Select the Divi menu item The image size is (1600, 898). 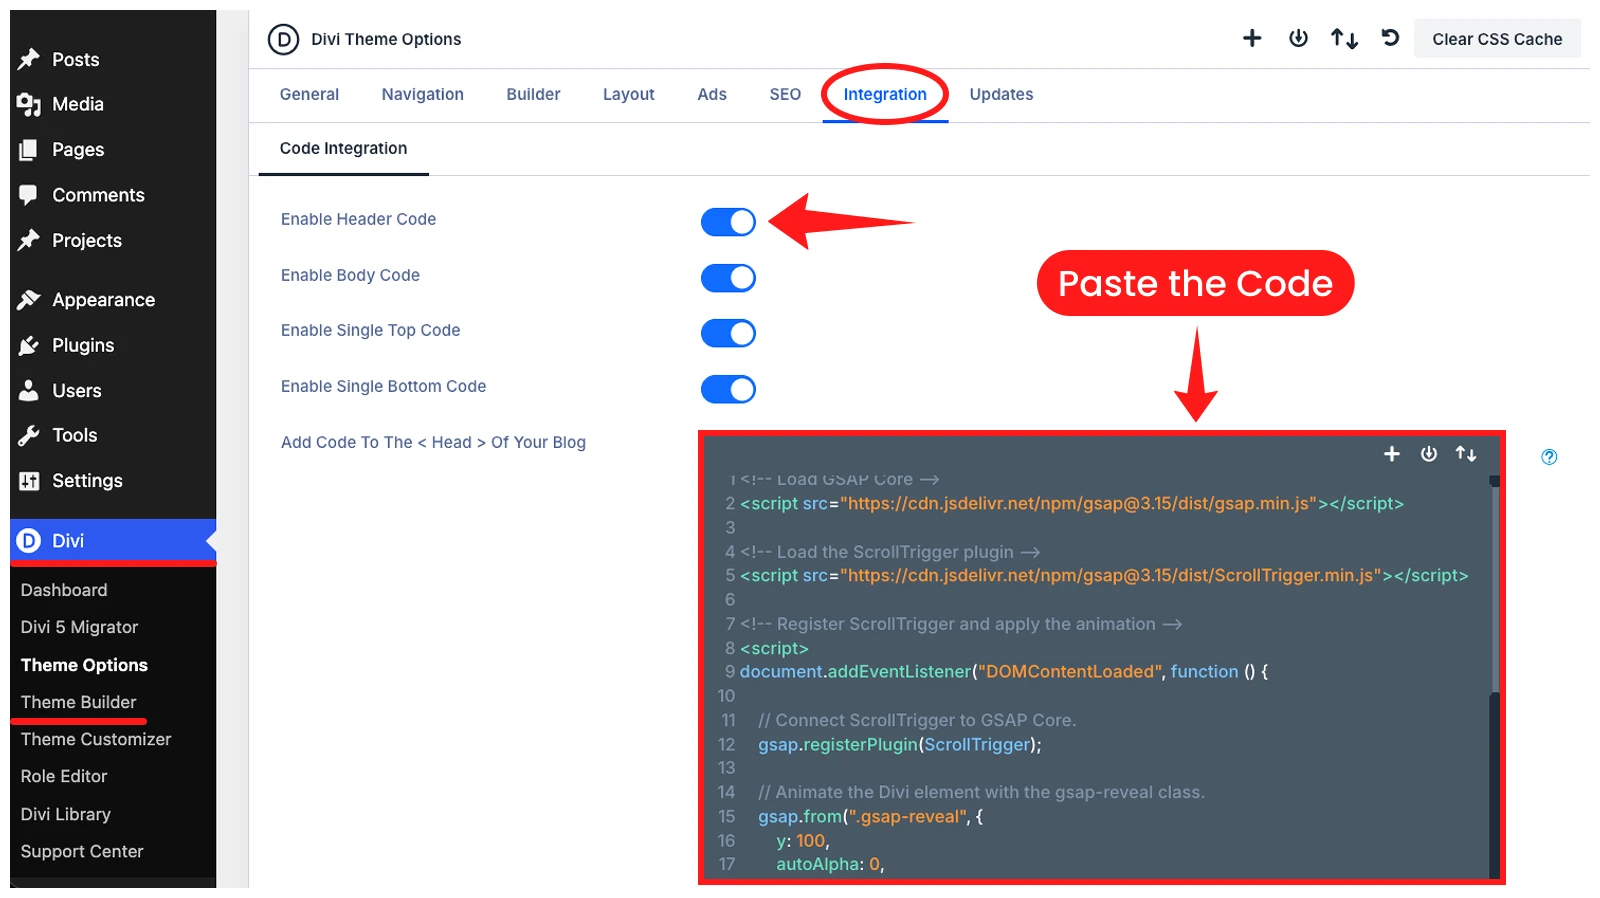point(113,541)
